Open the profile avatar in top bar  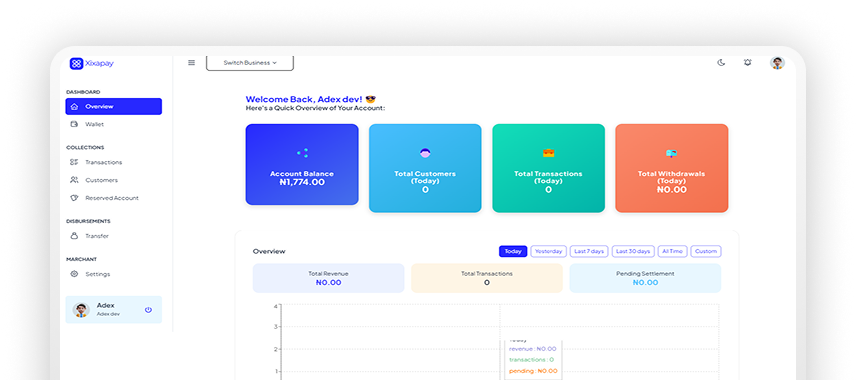click(x=777, y=63)
